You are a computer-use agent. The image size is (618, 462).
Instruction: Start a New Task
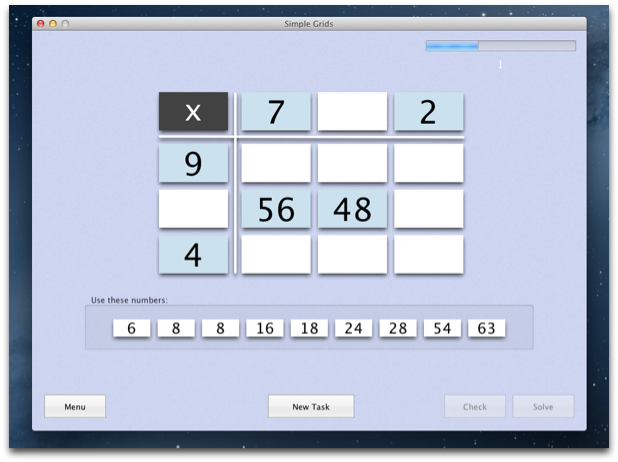coord(311,406)
